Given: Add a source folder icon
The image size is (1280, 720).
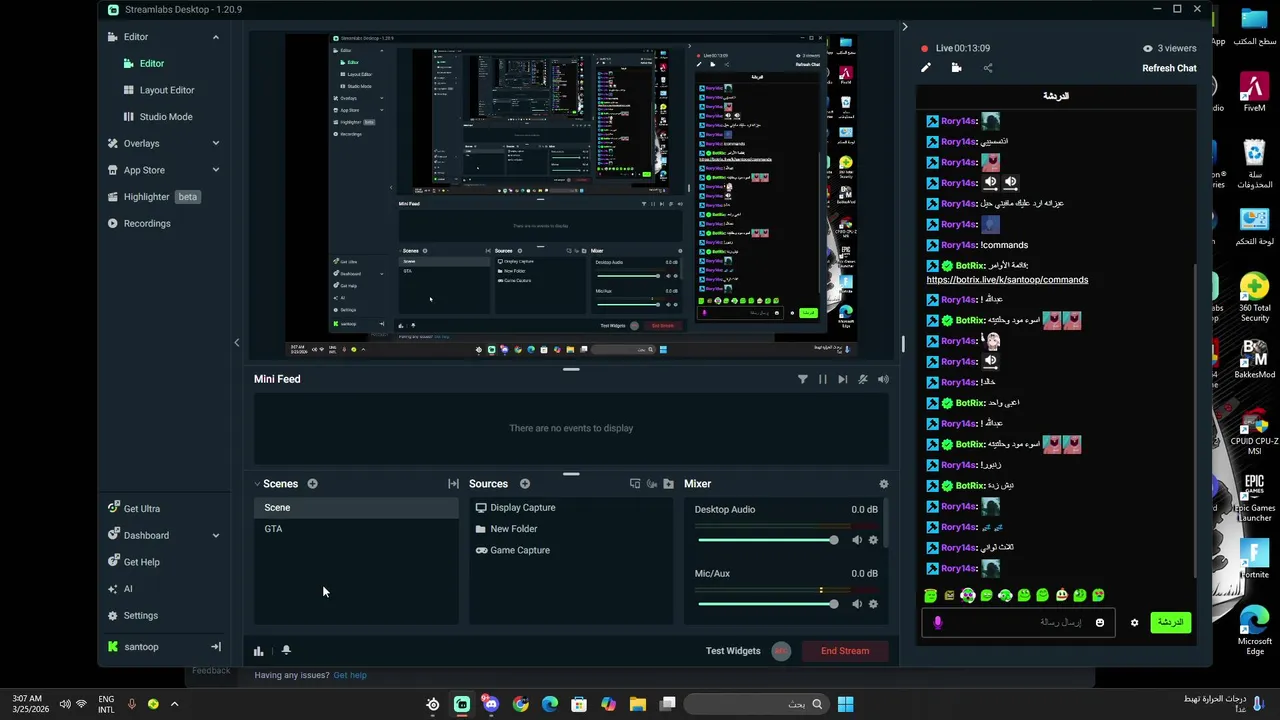Looking at the screenshot, I should pyautogui.click(x=668, y=484).
